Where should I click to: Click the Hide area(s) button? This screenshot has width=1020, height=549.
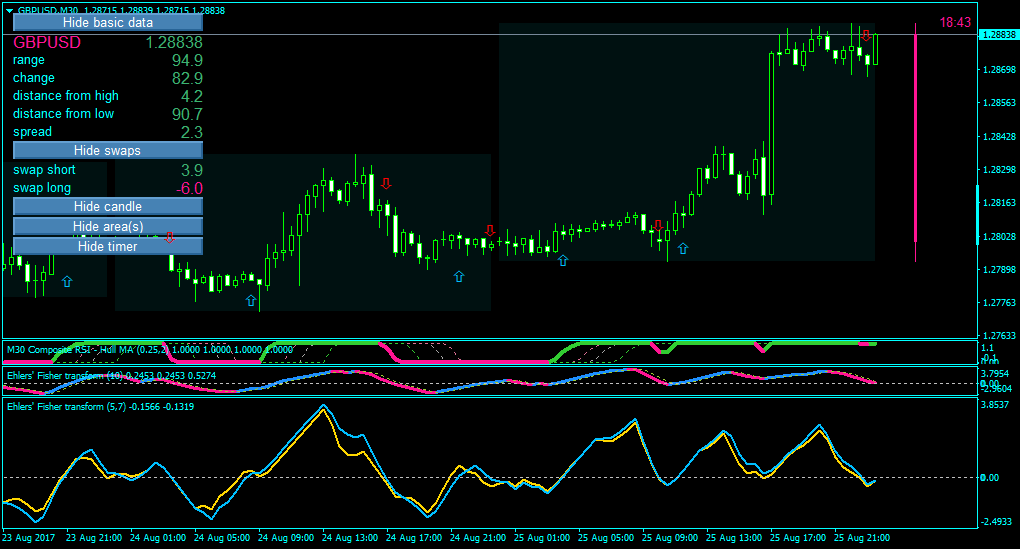107,226
